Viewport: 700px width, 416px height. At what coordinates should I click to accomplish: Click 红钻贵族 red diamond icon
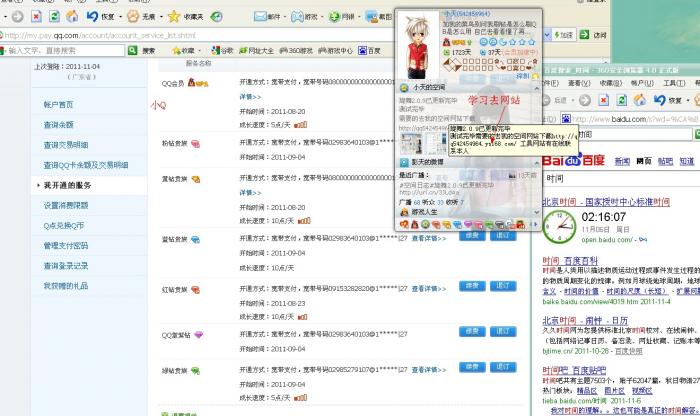pyautogui.click(x=195, y=290)
